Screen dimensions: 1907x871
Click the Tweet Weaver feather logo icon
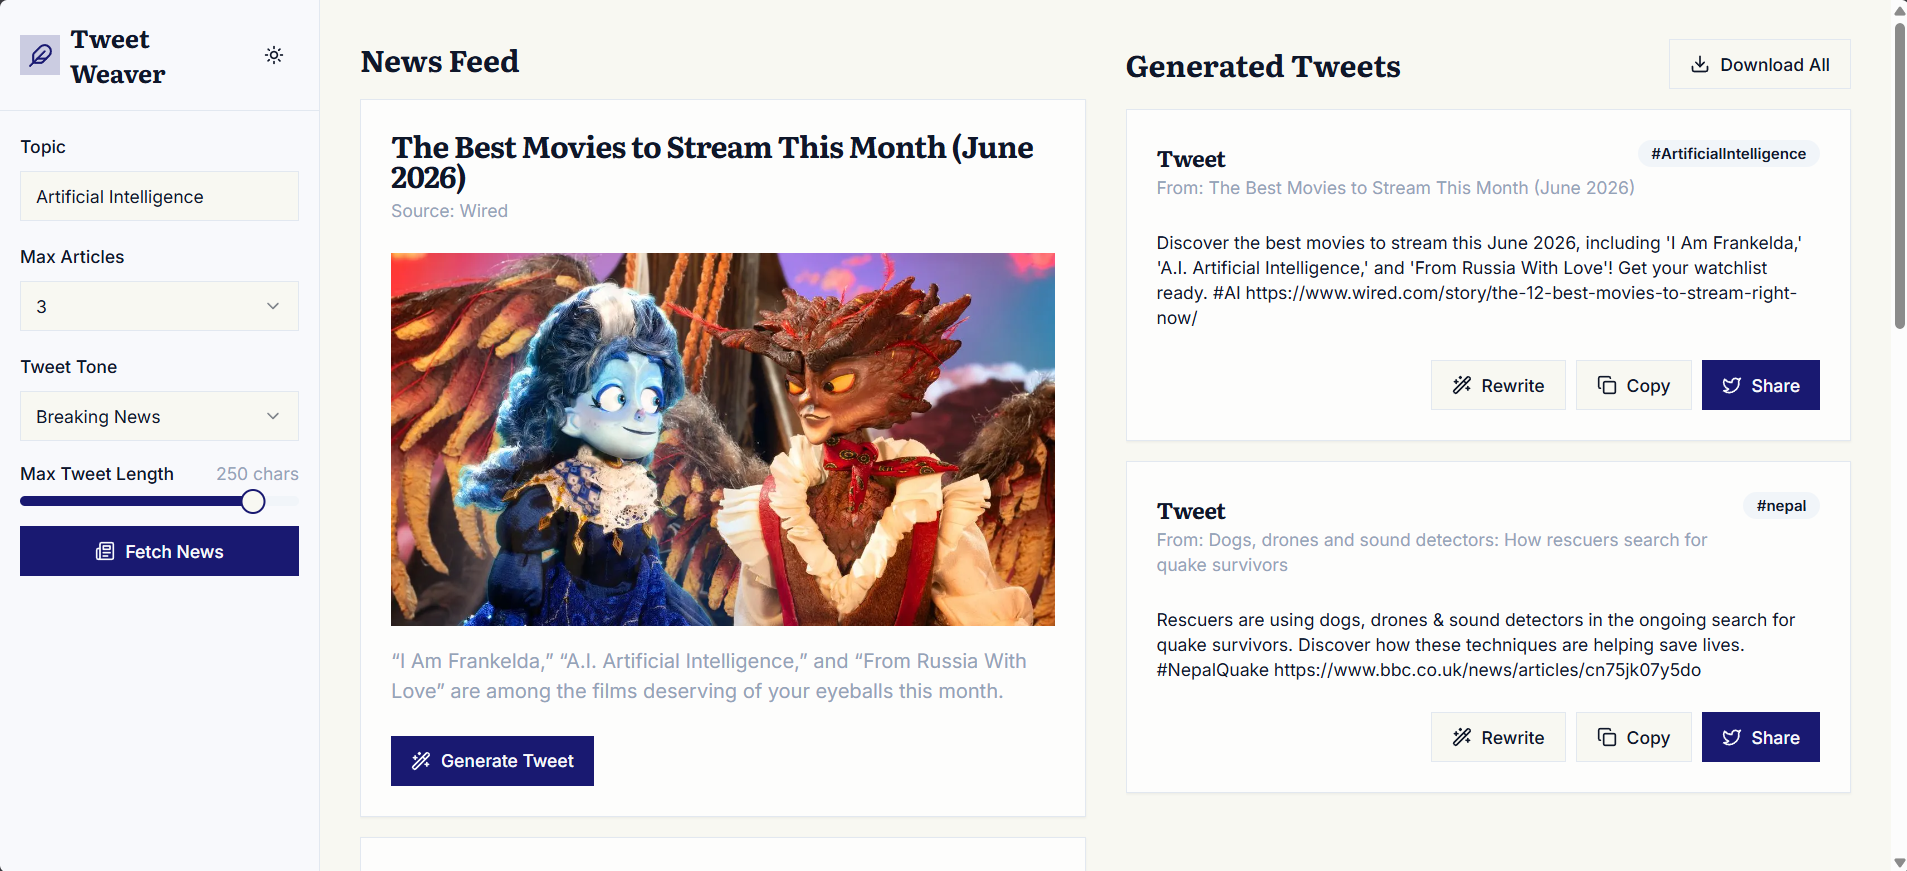pyautogui.click(x=40, y=55)
